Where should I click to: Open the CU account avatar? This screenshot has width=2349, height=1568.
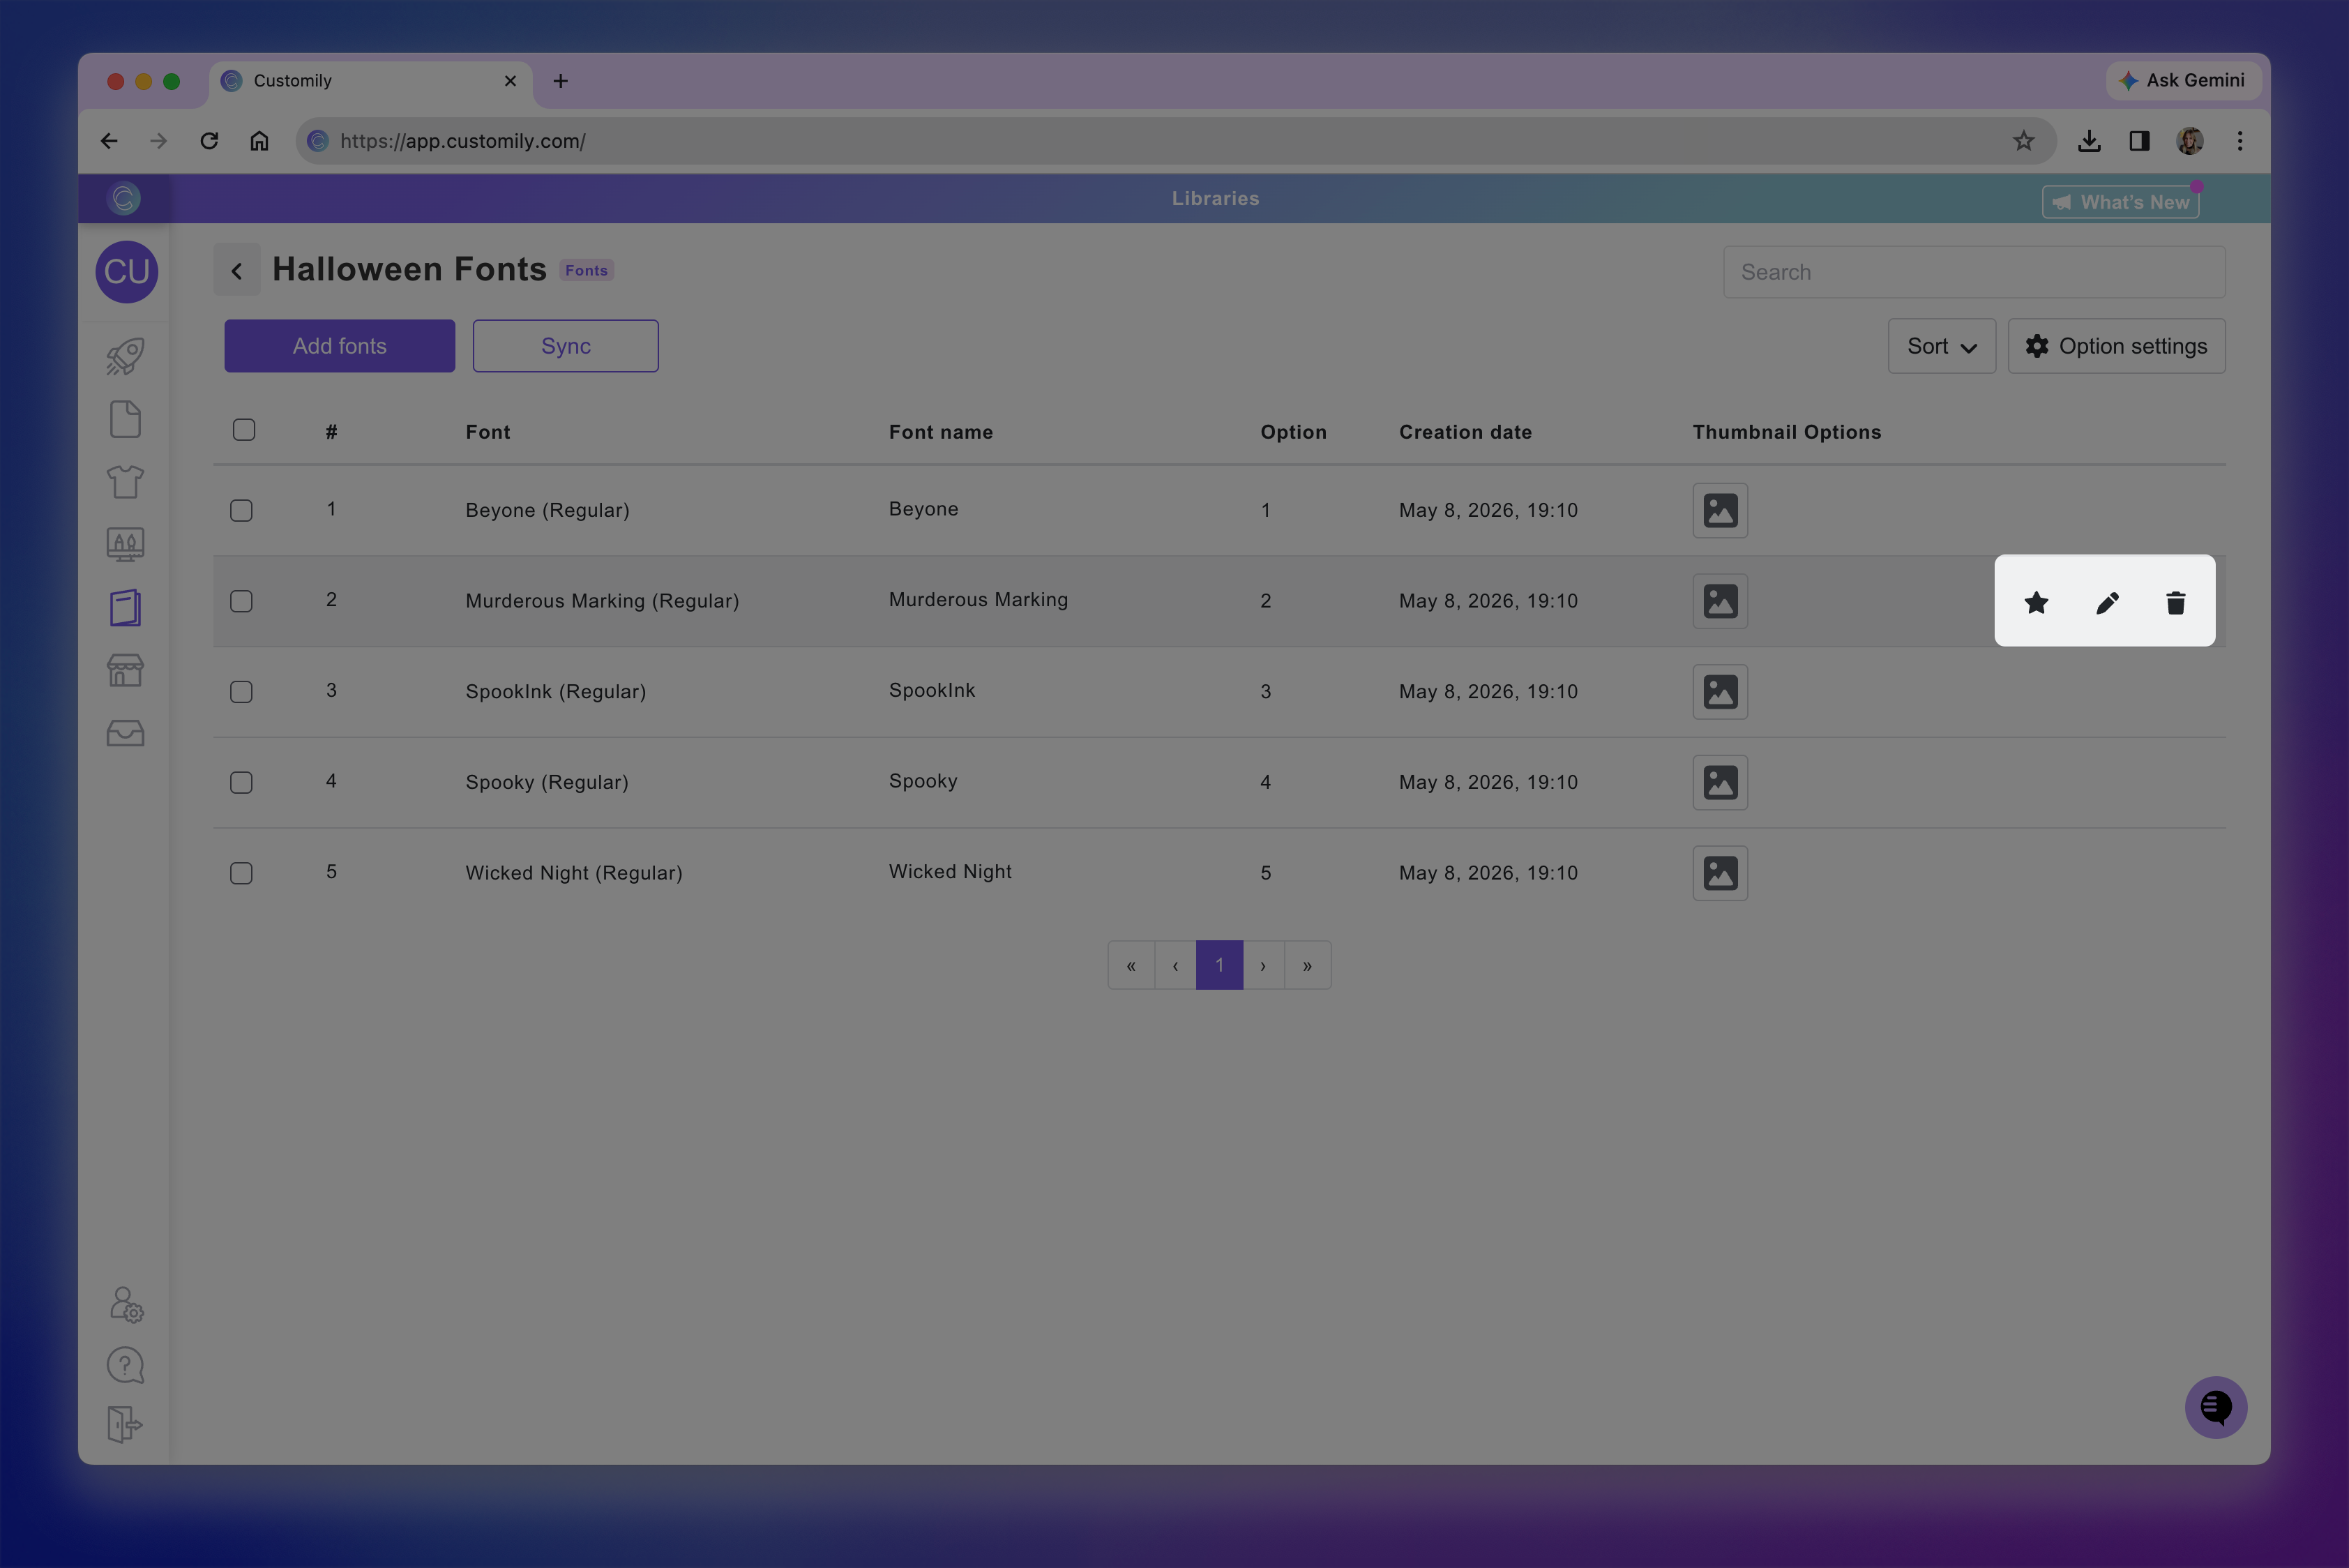127,271
